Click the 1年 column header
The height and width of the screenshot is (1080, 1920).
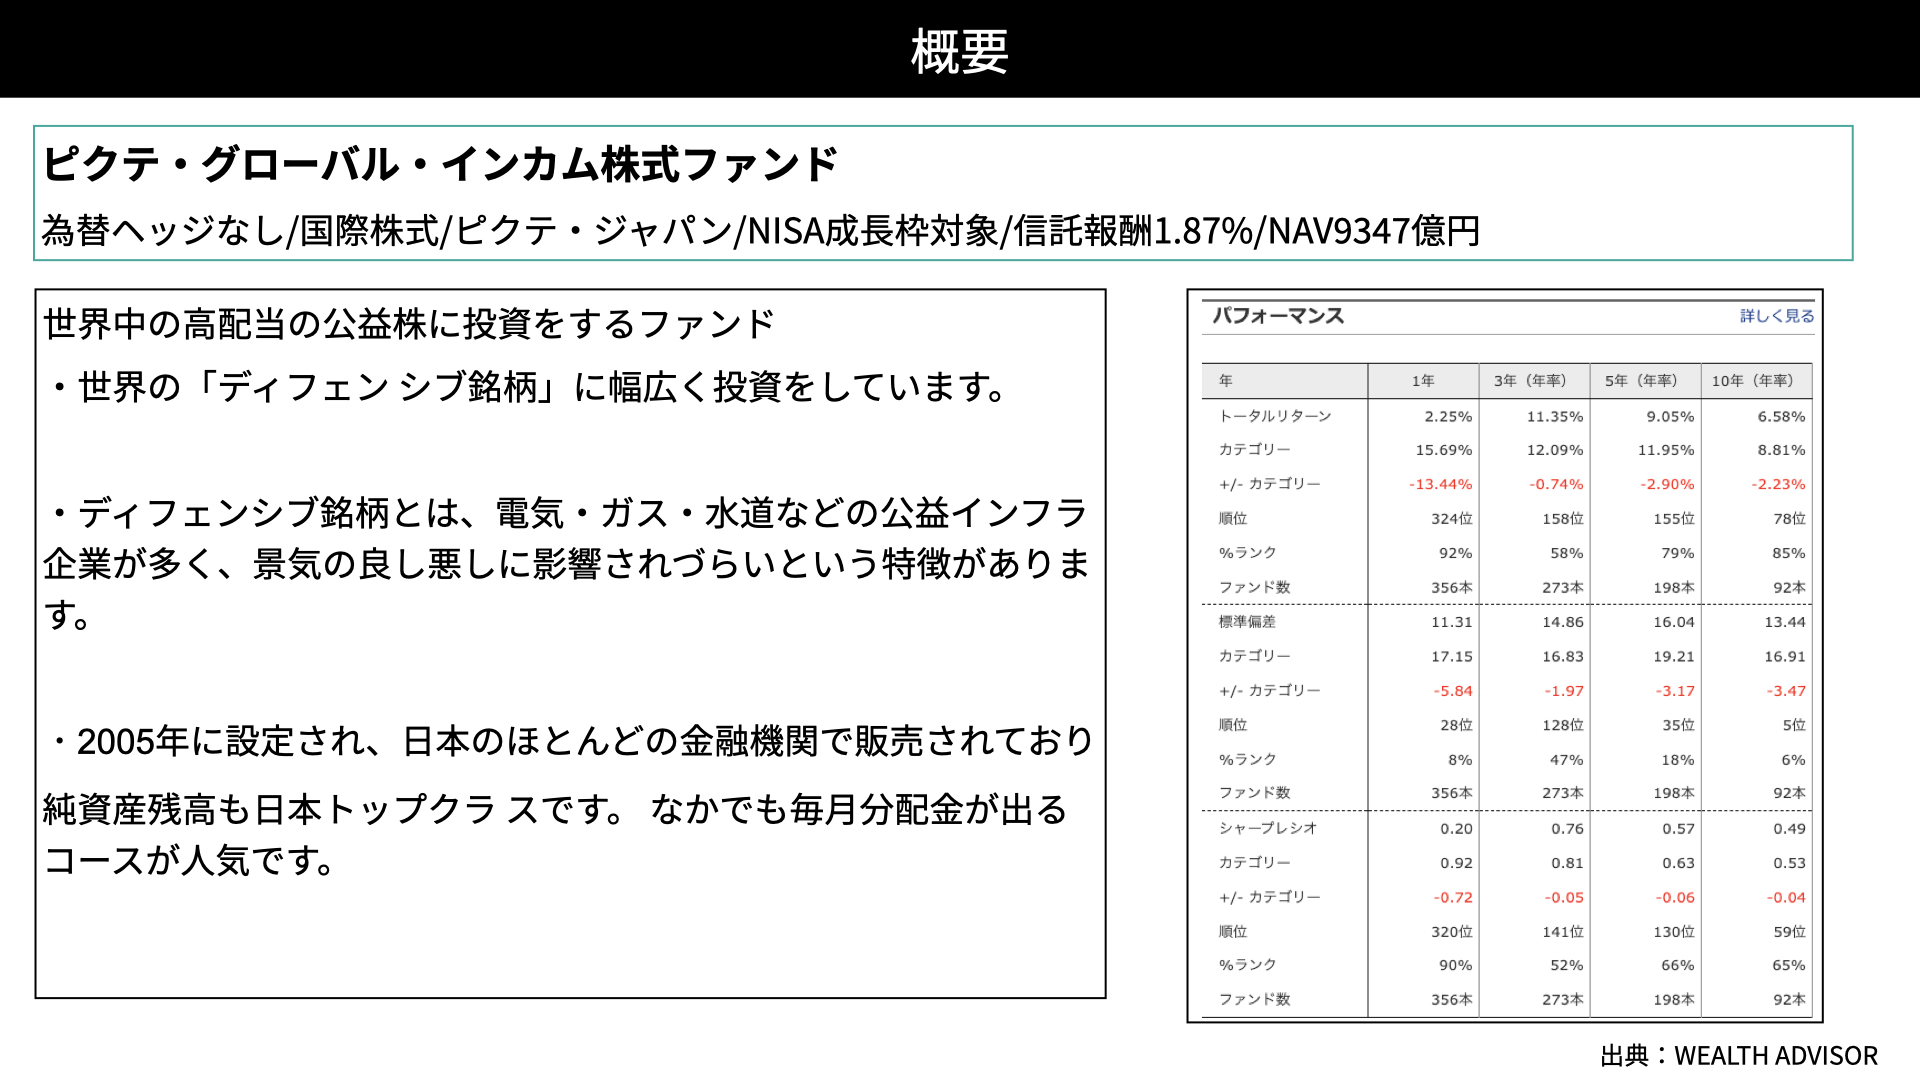1423,381
